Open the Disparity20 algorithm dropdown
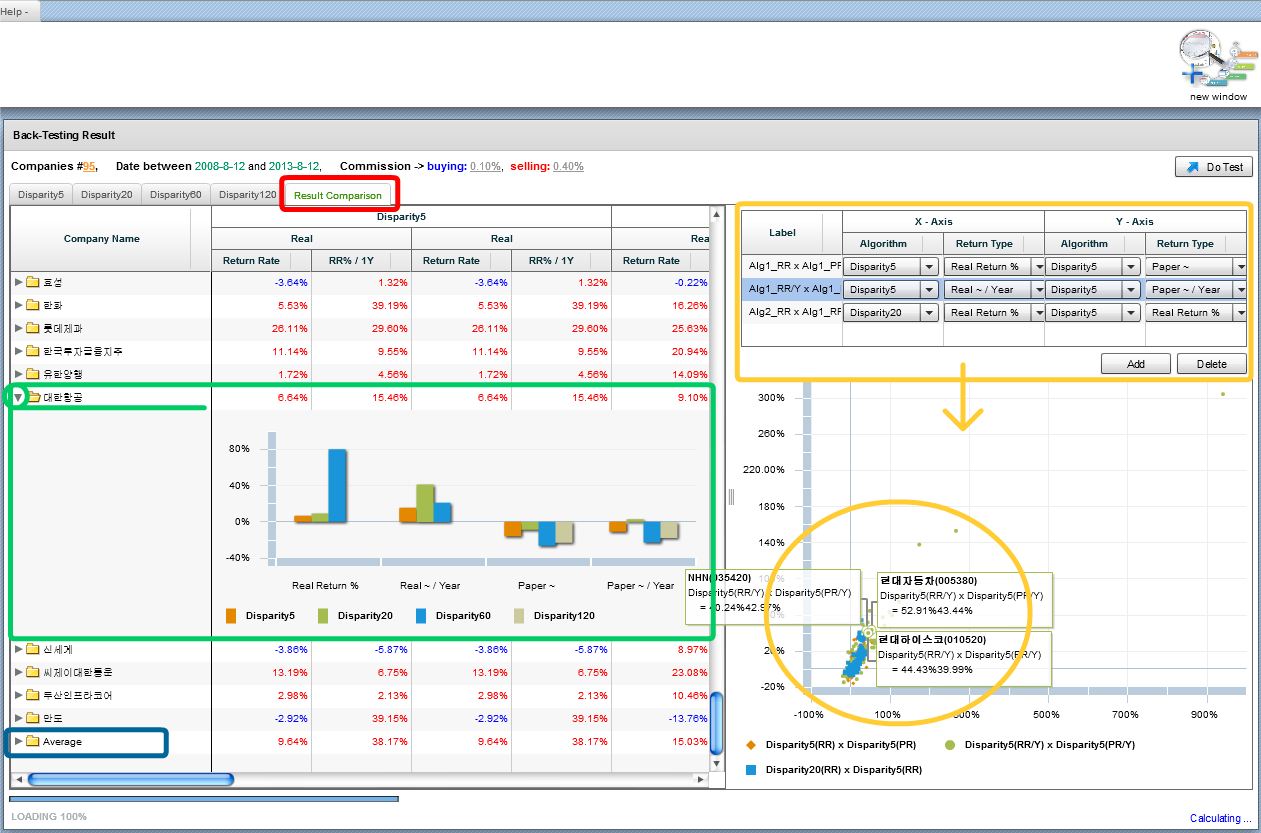Screen dimensions: 1261x833 pos(929,313)
